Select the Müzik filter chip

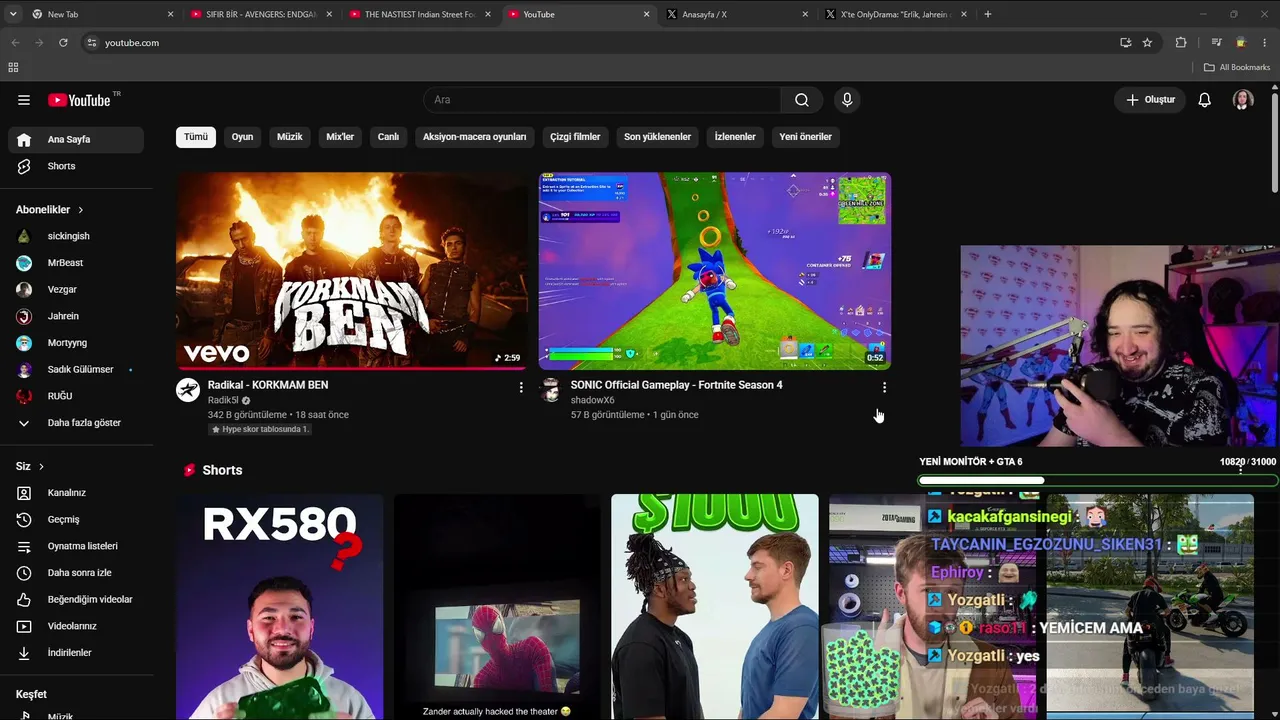click(x=290, y=137)
